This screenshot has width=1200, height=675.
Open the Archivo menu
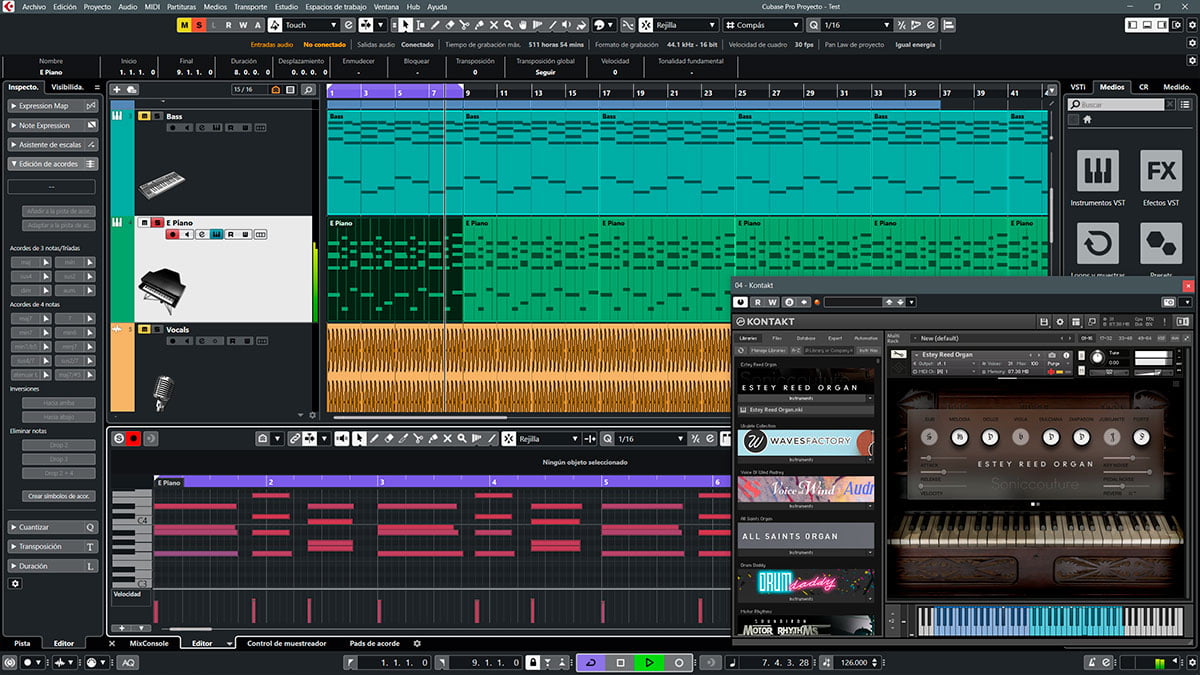33,6
